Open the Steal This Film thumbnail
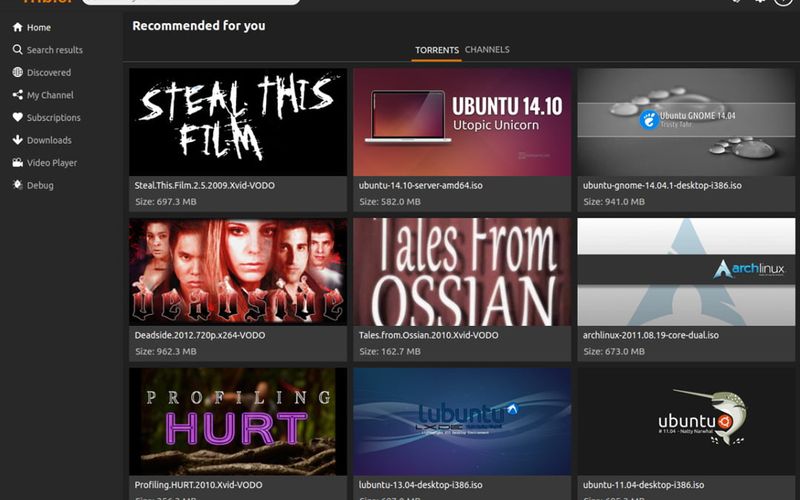 click(238, 122)
